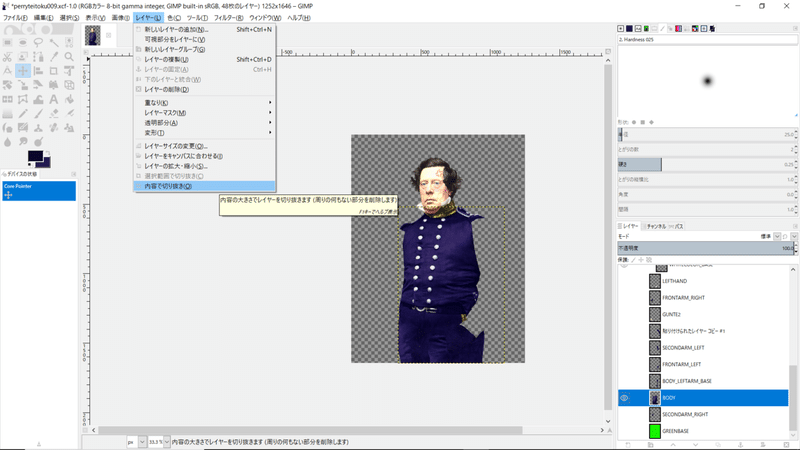Open brush editor dock configure tab menu
800x450 pixels.
pos(795,29)
